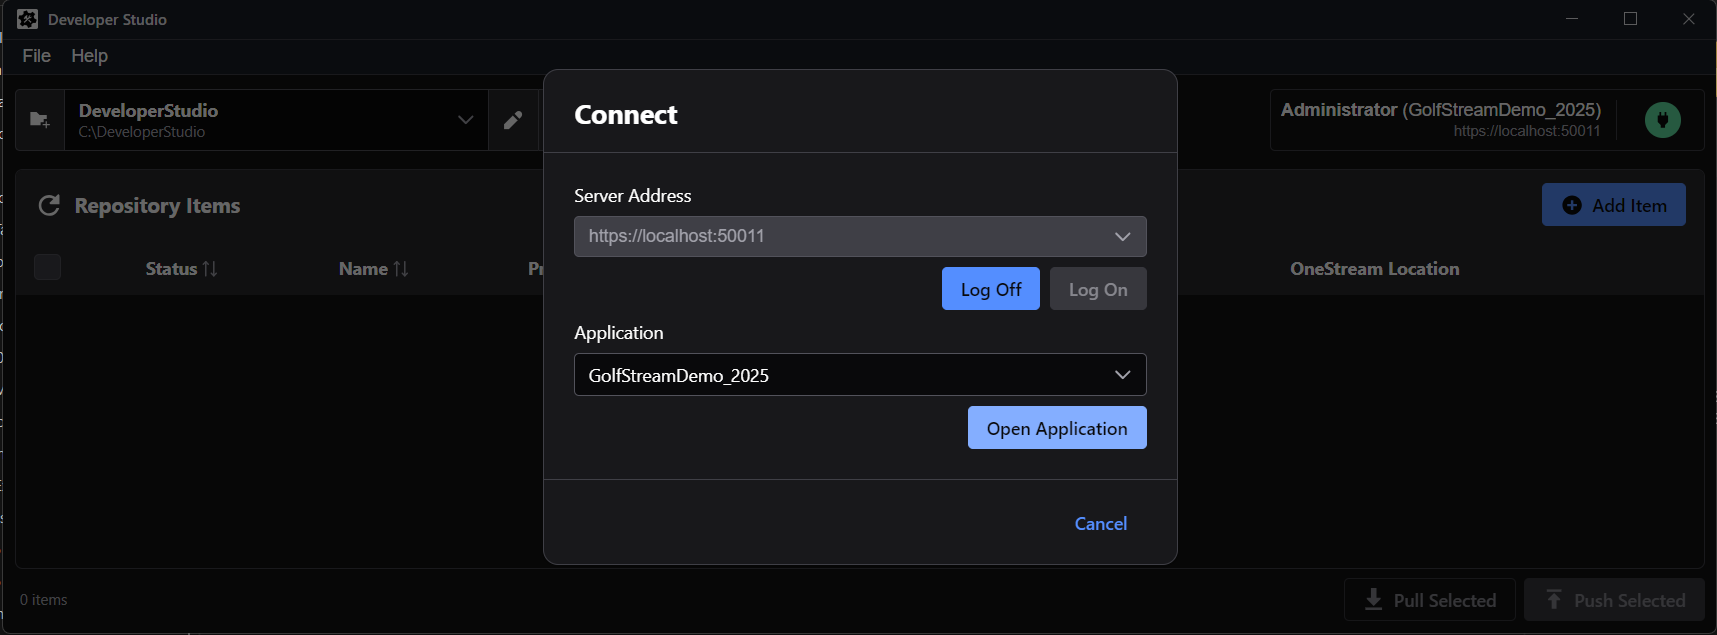The image size is (1717, 635).
Task: Cancel the Connect dialog
Action: (1101, 524)
